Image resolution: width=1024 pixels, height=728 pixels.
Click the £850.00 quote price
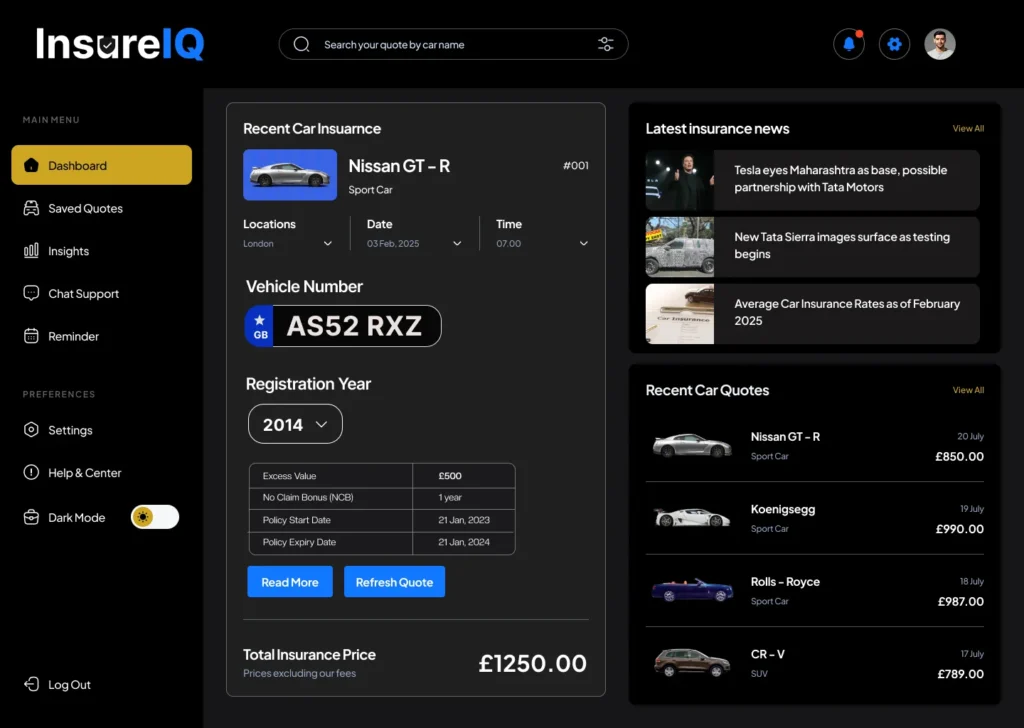coord(959,456)
